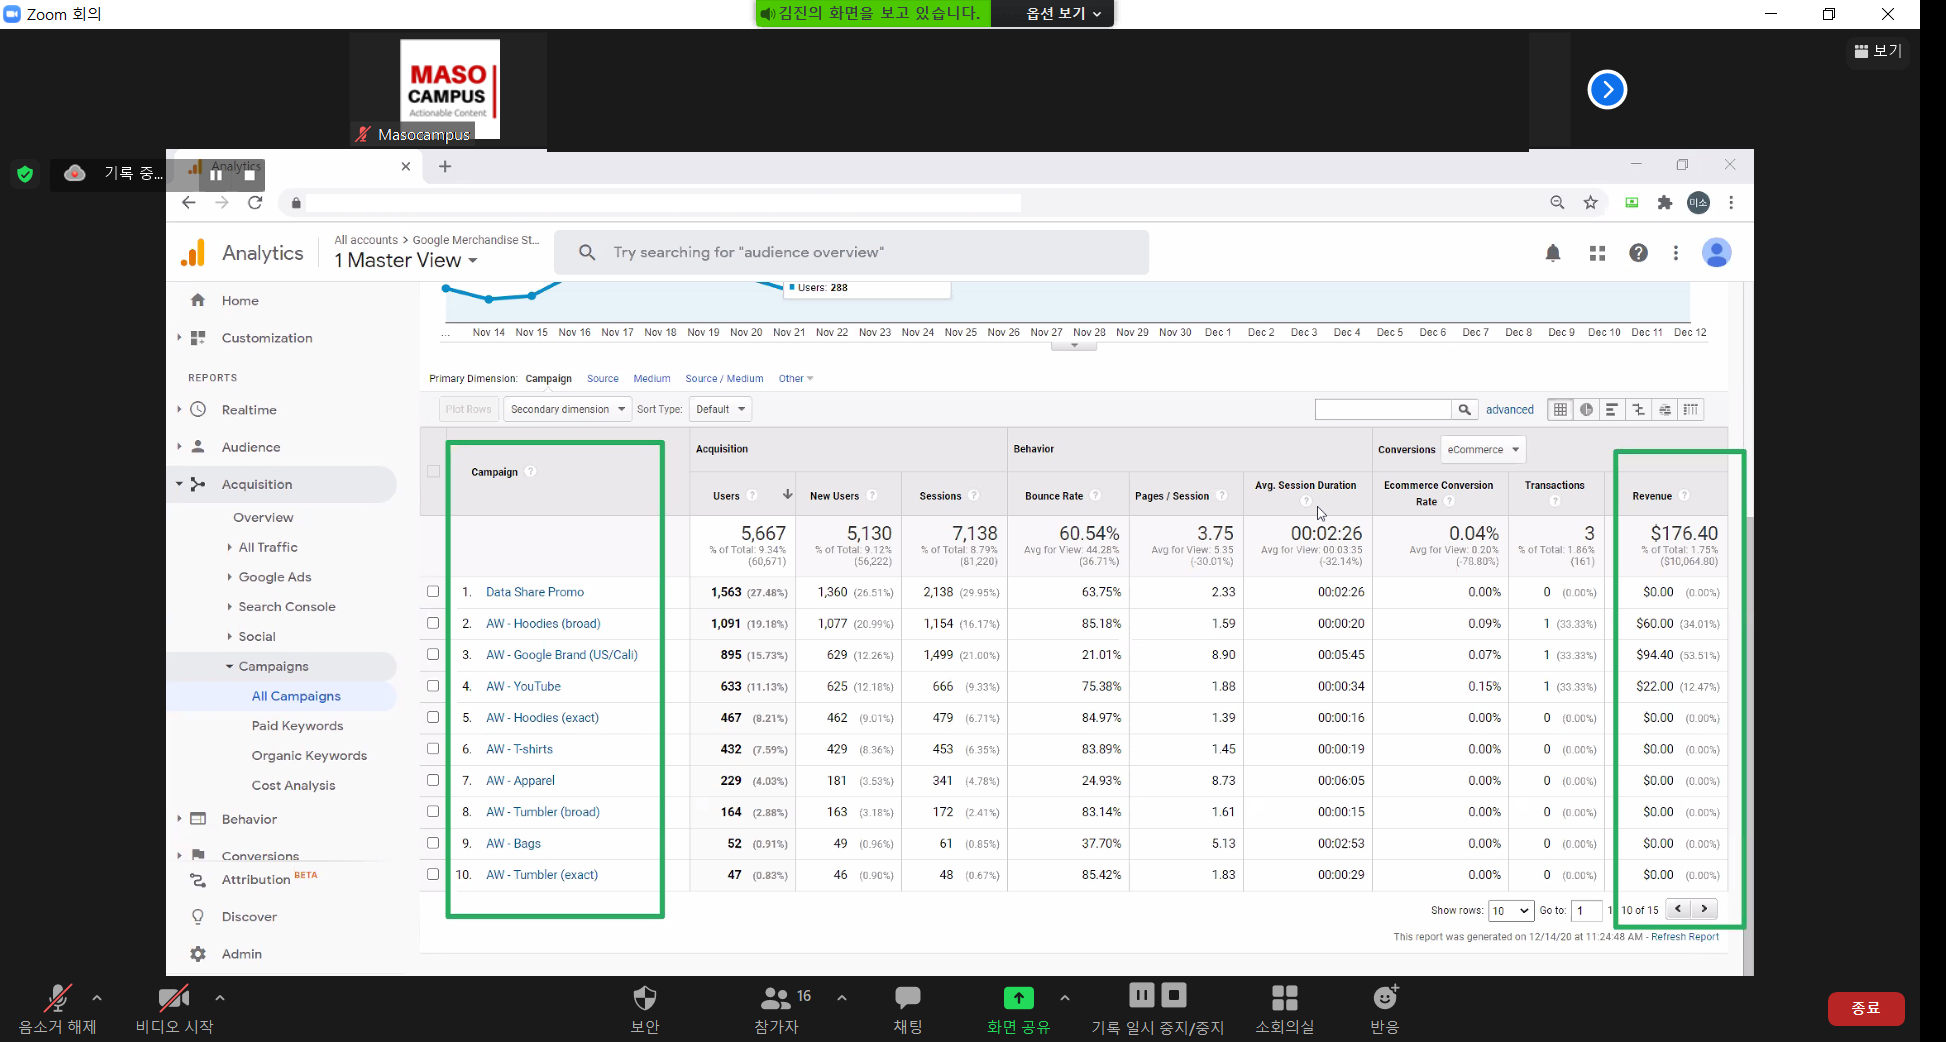Click the Zoom reactions smiley icon
The height and width of the screenshot is (1042, 1946).
coord(1384,998)
